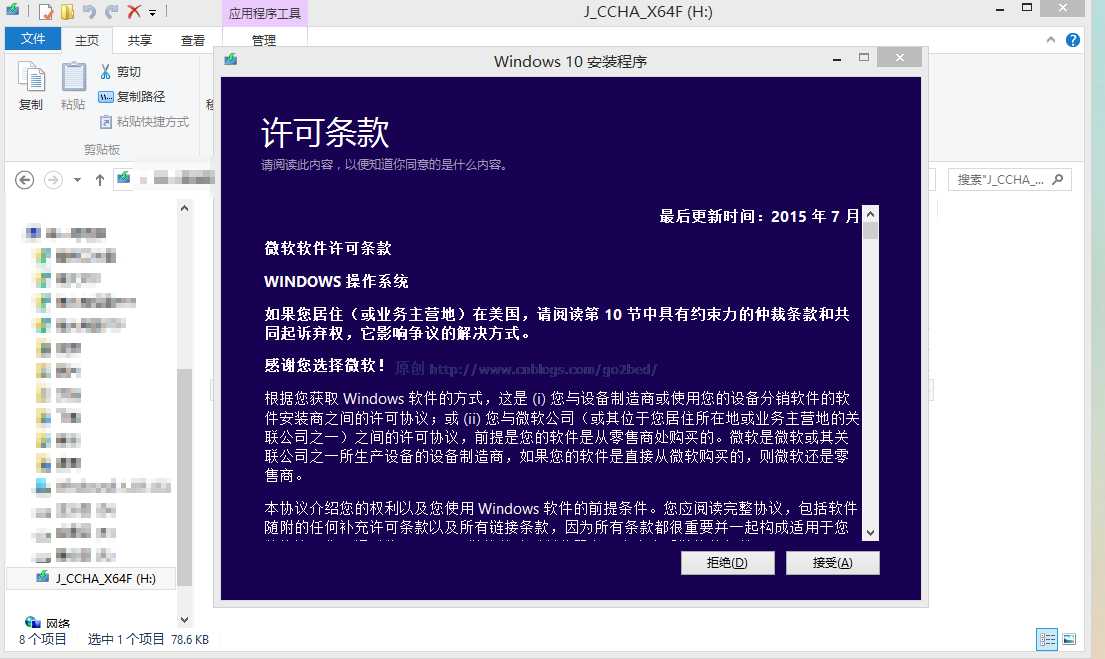The width and height of the screenshot is (1105, 659).
Task: Click the 粘贴 clipboard icon
Action: click(73, 78)
